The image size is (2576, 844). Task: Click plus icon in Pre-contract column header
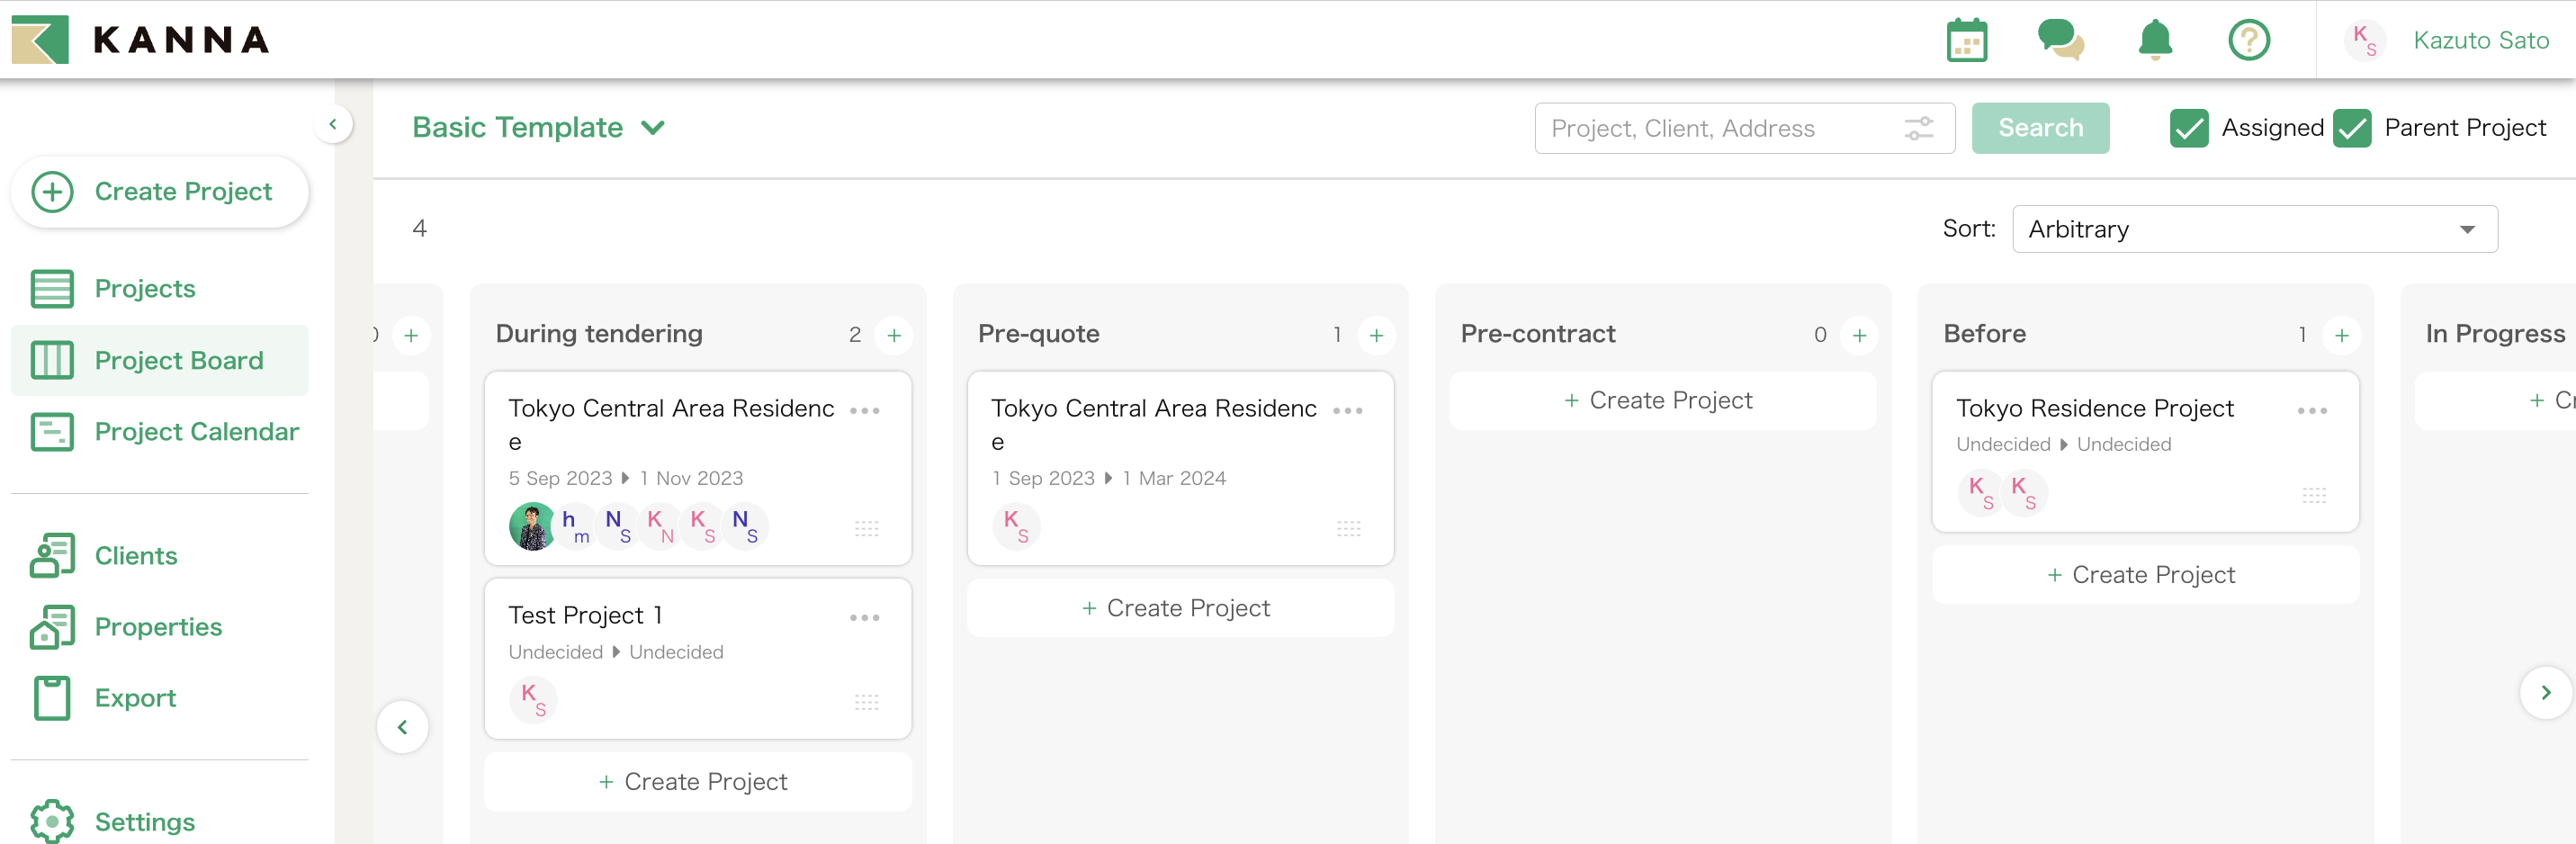point(1858,335)
